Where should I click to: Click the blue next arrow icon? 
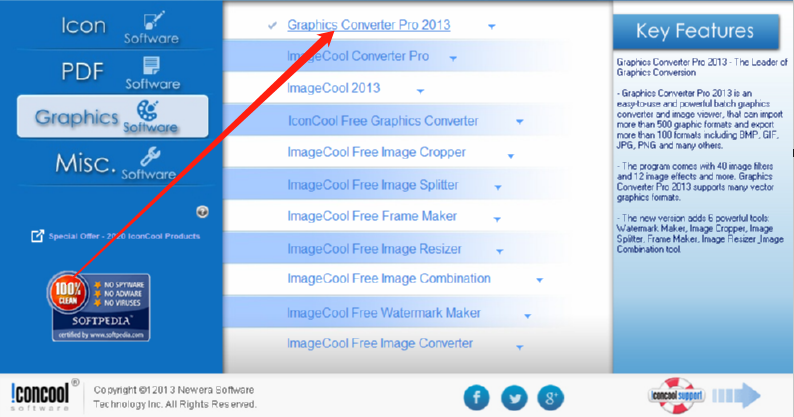point(737,396)
